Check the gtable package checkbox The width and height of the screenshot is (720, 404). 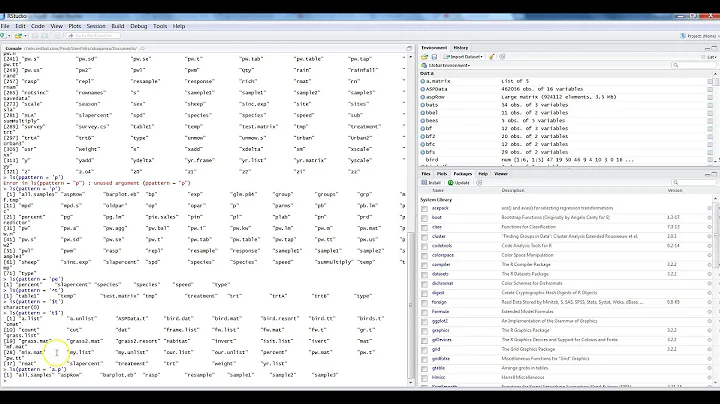(x=424, y=369)
